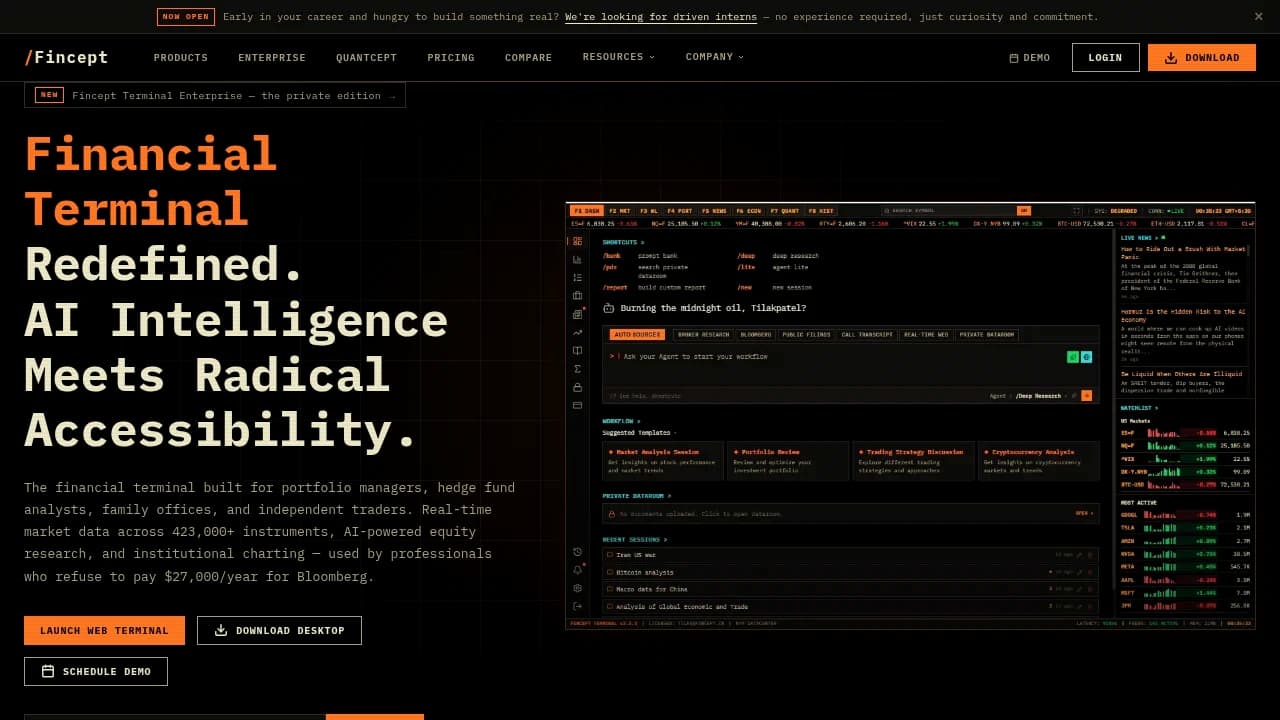The height and width of the screenshot is (720, 1280).
Task: Click the list icon in terminal sidebar
Action: 577,277
